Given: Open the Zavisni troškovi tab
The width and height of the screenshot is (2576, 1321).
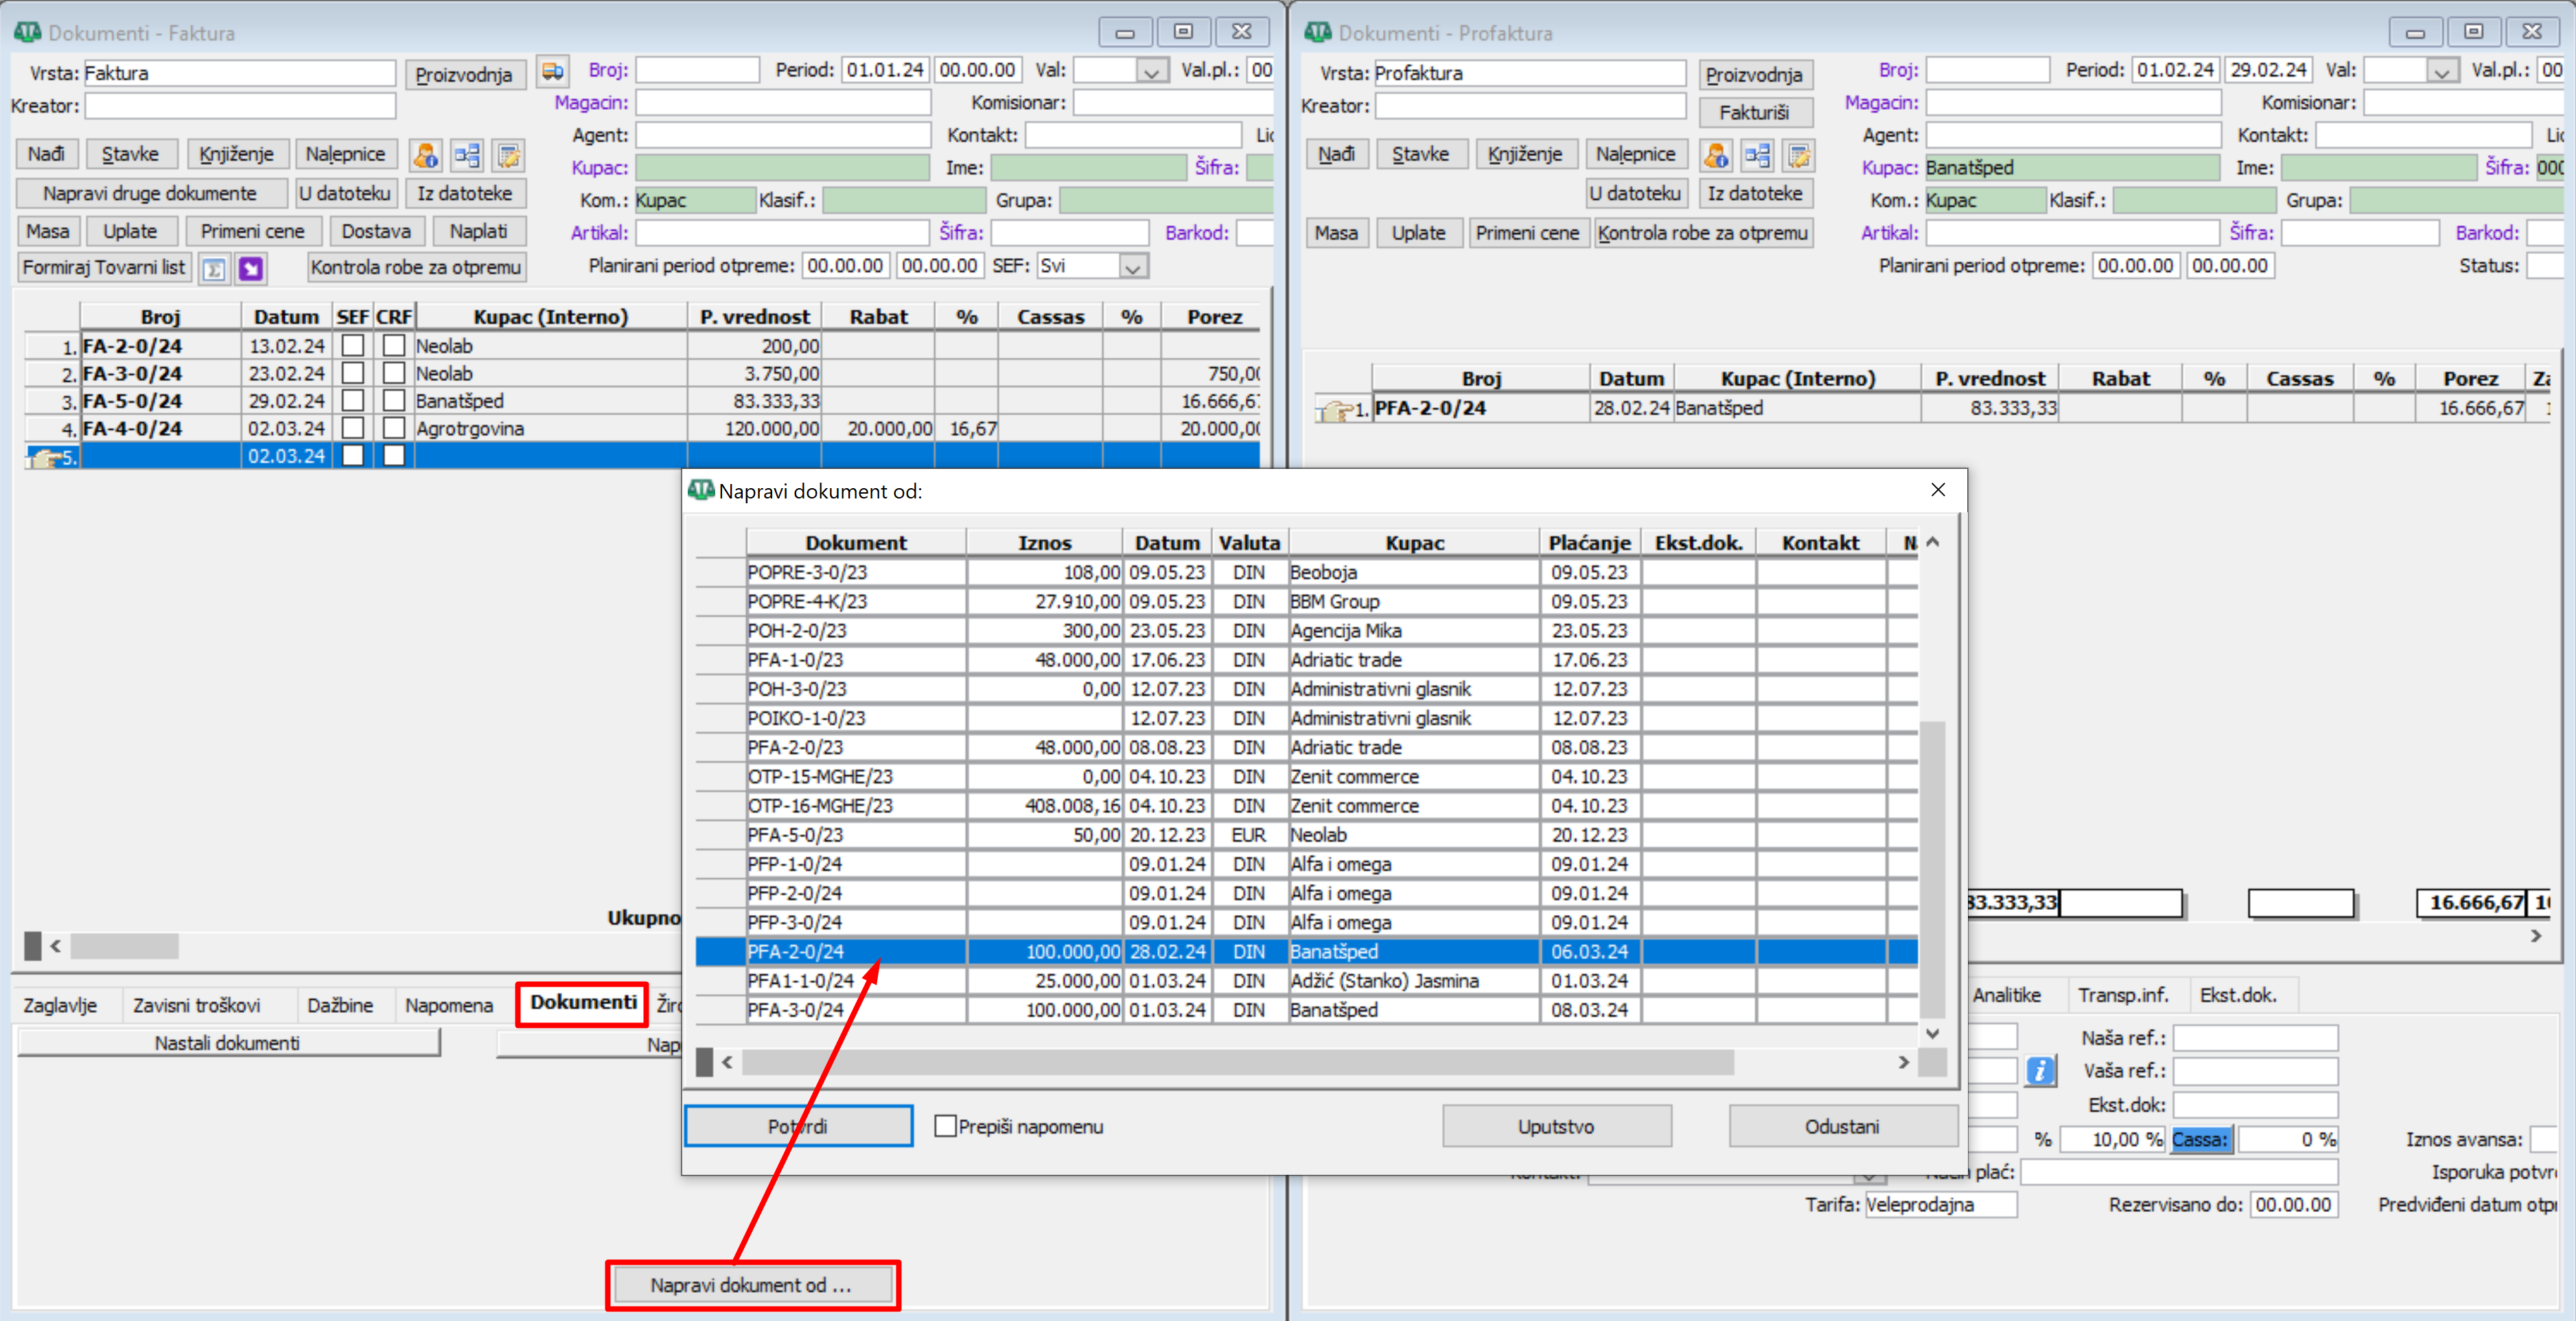Looking at the screenshot, I should click(x=197, y=1005).
